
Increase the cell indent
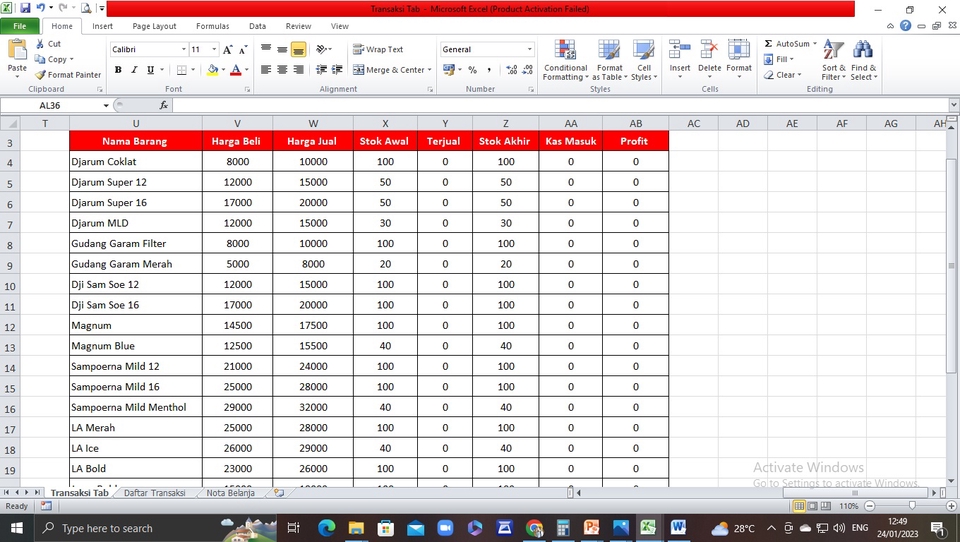pyautogui.click(x=337, y=70)
